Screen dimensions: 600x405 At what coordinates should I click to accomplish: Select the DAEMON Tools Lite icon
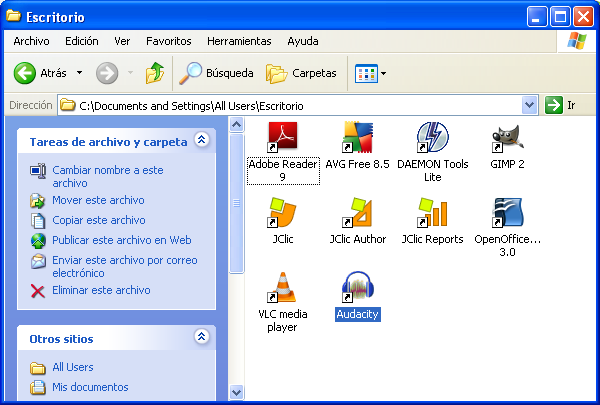point(432,137)
